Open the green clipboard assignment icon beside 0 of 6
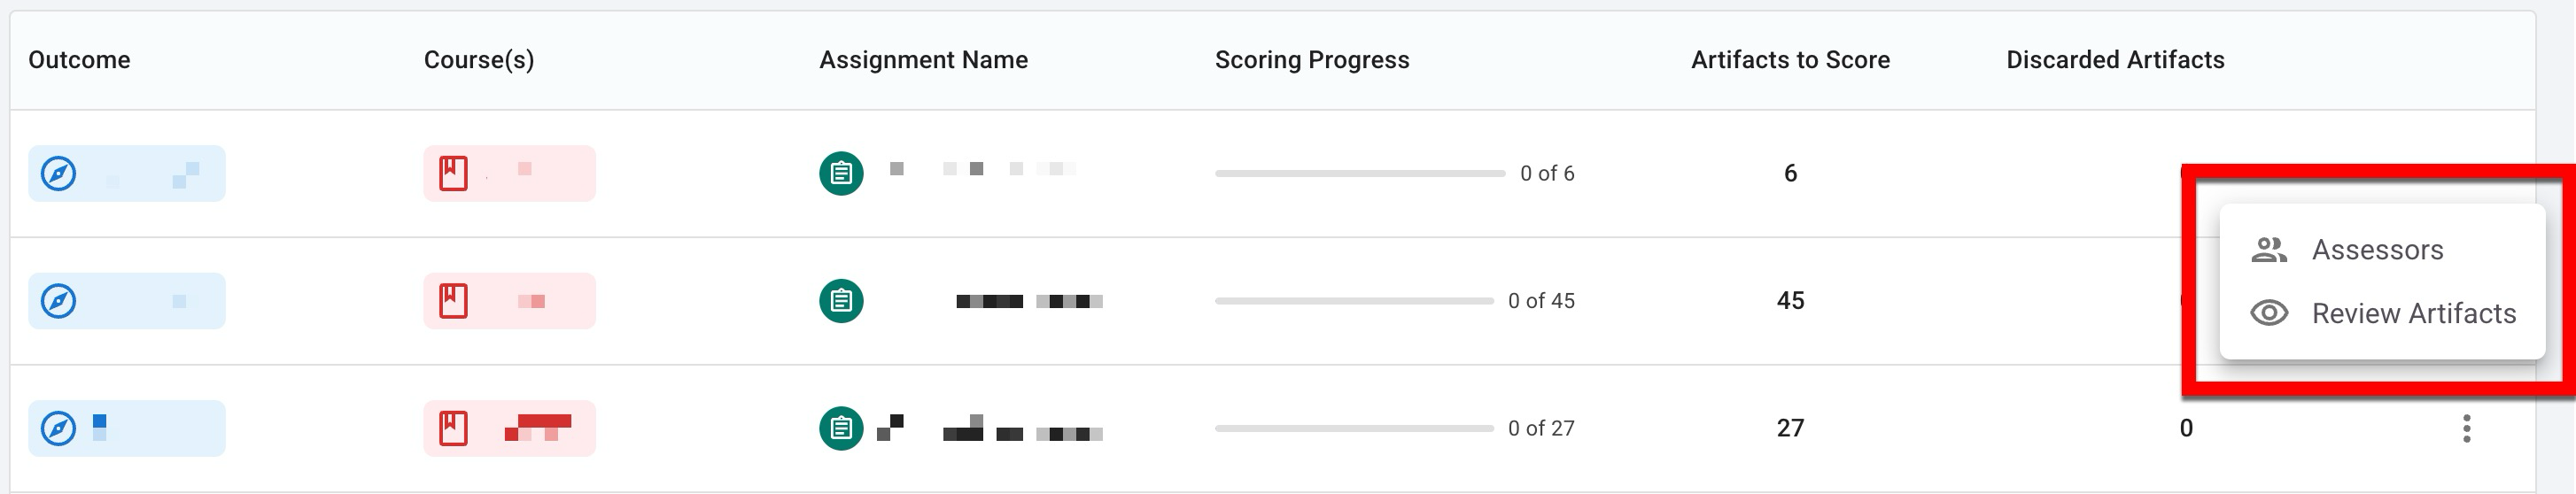The width and height of the screenshot is (2576, 494). click(x=841, y=173)
